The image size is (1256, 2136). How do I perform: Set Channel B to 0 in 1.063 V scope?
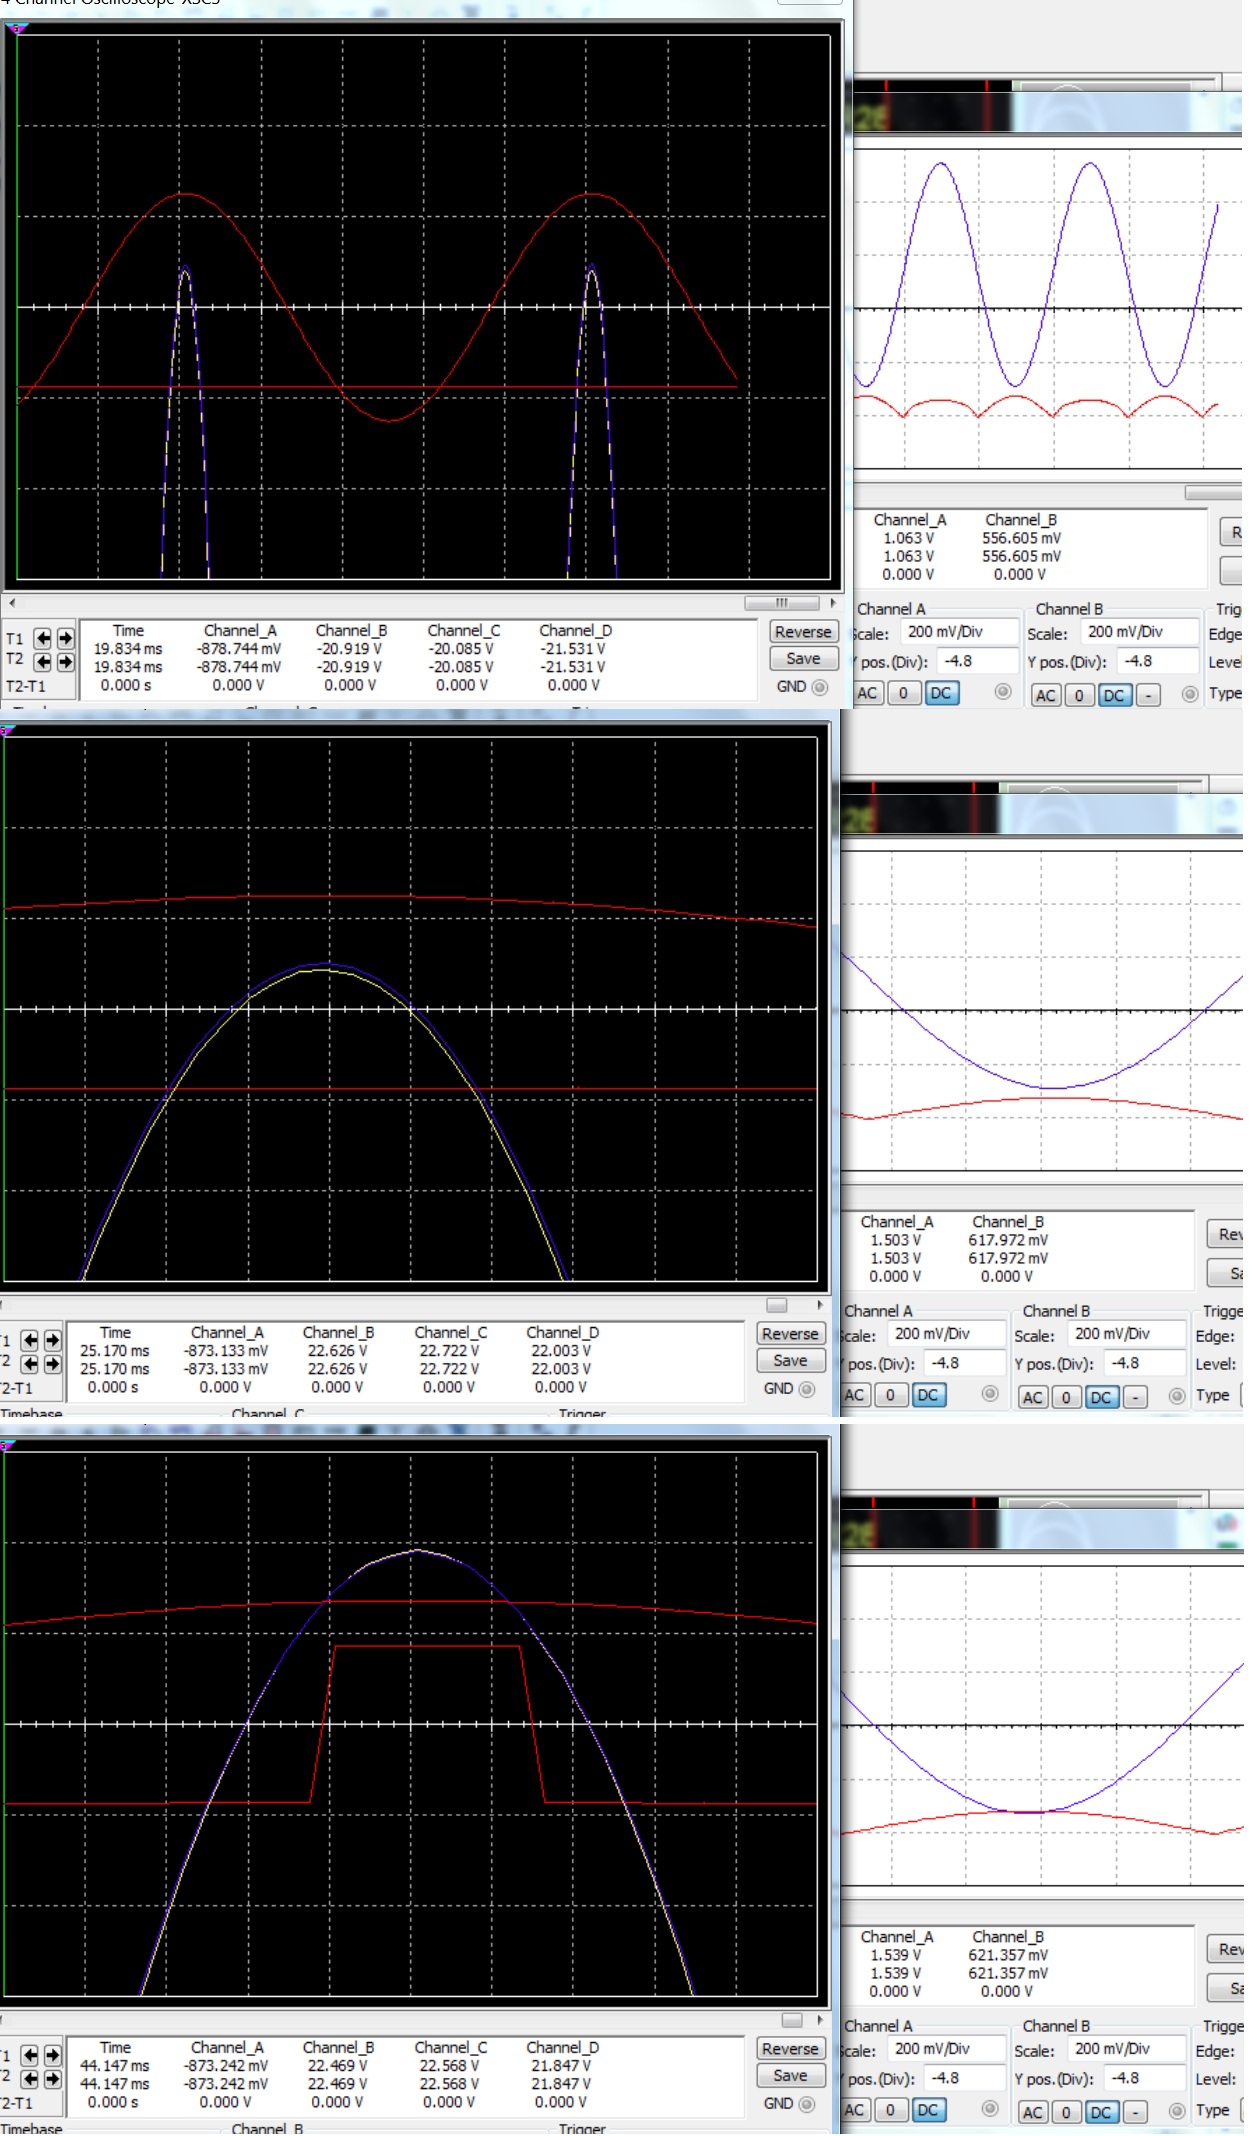pyautogui.click(x=1079, y=696)
